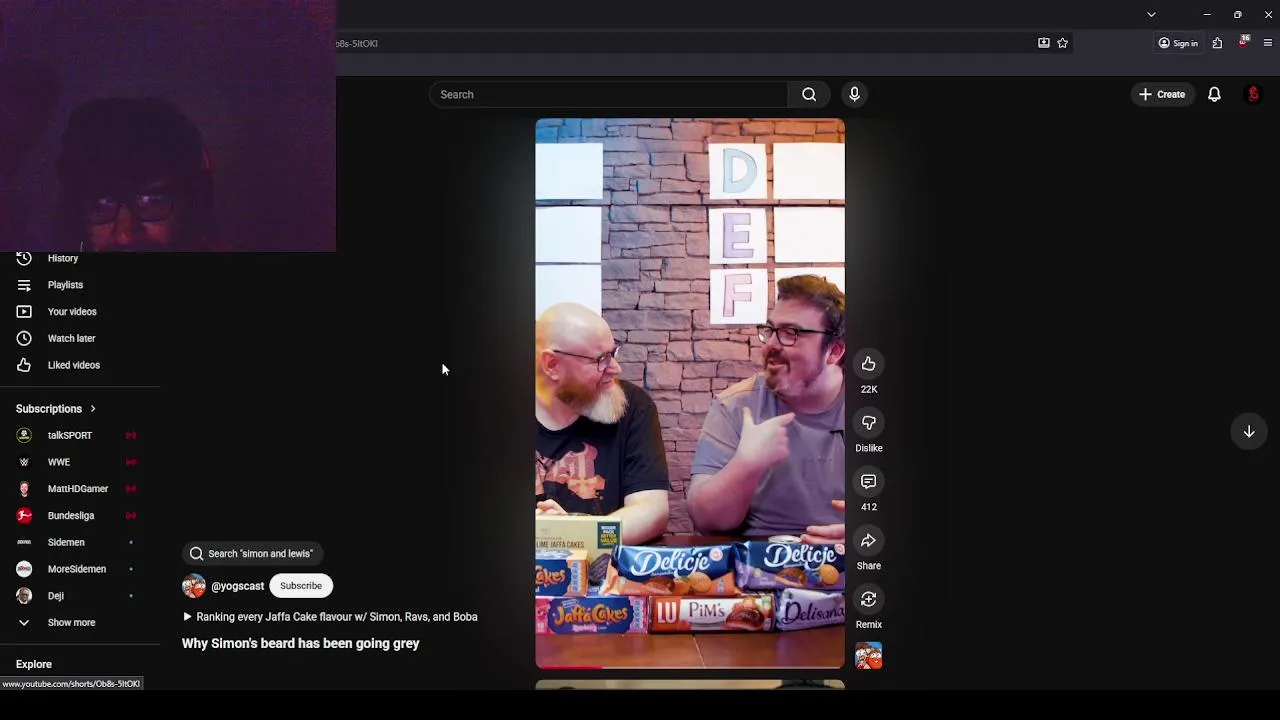Open the talkSPORT subscription channel
The width and height of the screenshot is (1280, 720).
[x=69, y=436]
